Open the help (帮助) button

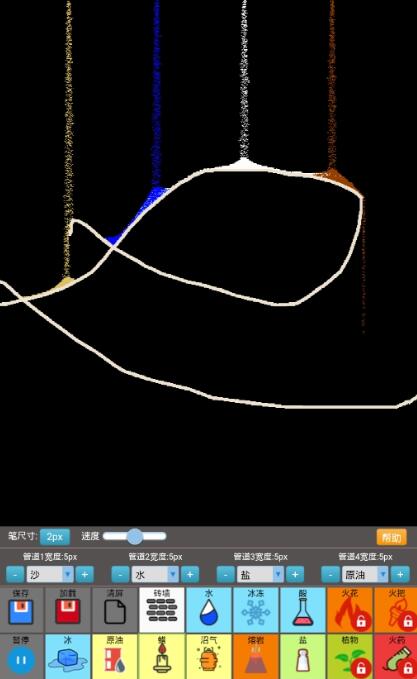point(391,537)
